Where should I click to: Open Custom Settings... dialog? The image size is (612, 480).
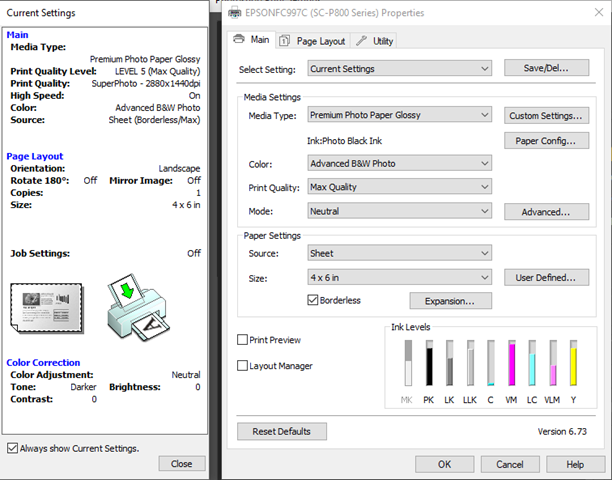[x=546, y=116]
